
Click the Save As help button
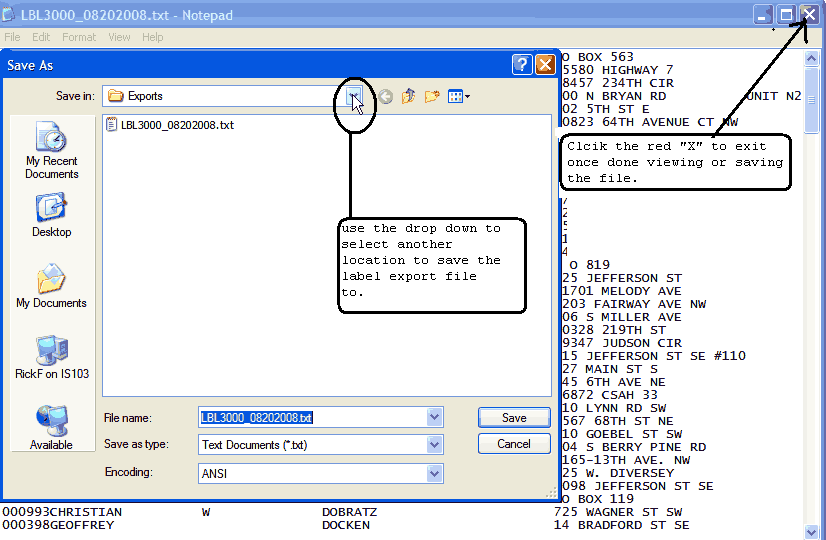coord(522,65)
